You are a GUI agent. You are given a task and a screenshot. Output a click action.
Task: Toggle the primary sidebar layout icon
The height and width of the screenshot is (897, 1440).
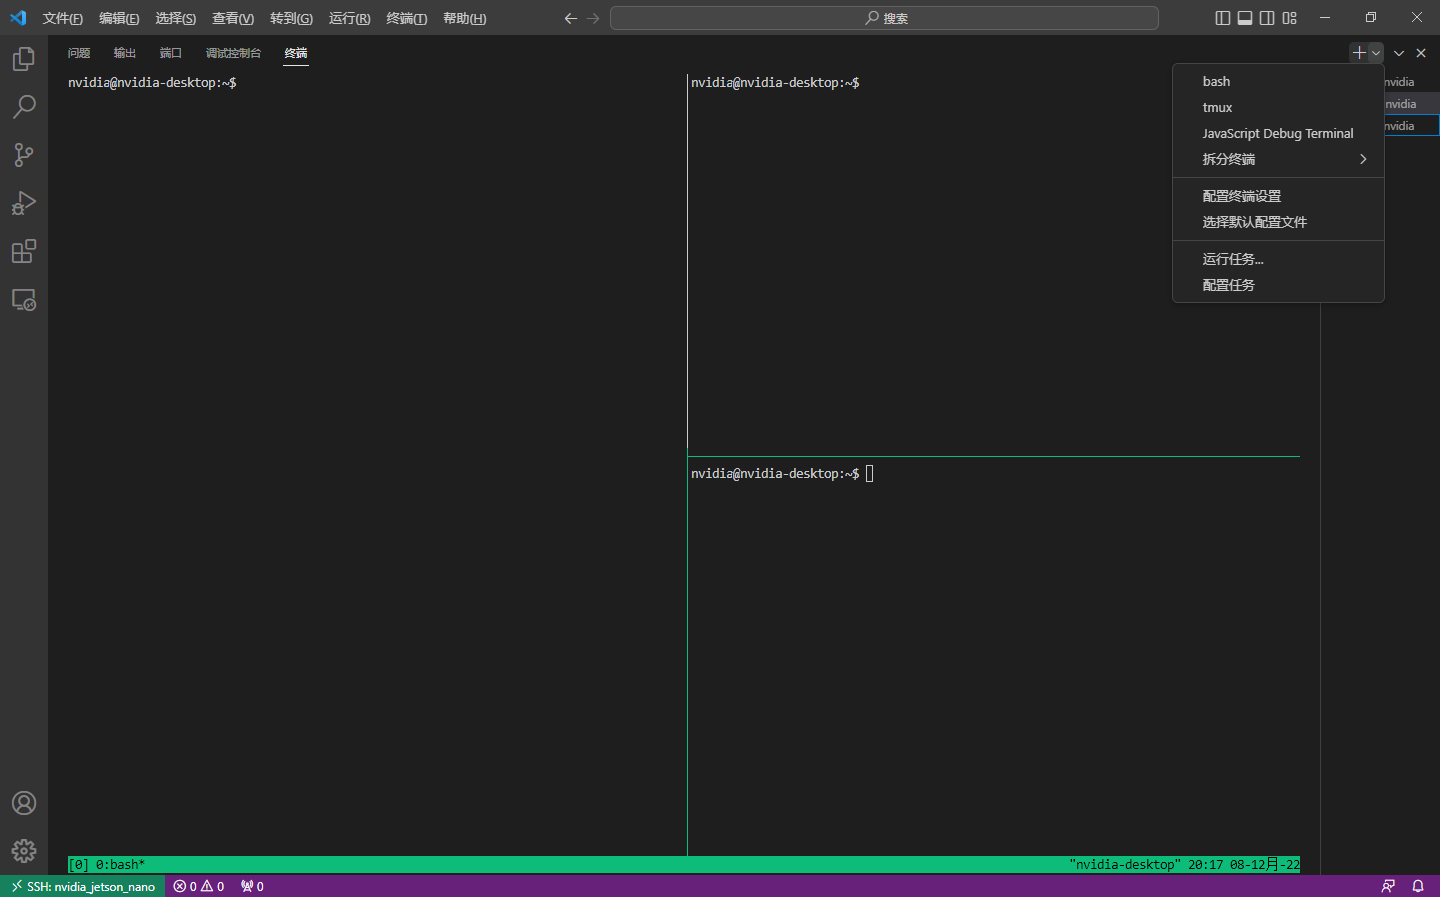1222,18
